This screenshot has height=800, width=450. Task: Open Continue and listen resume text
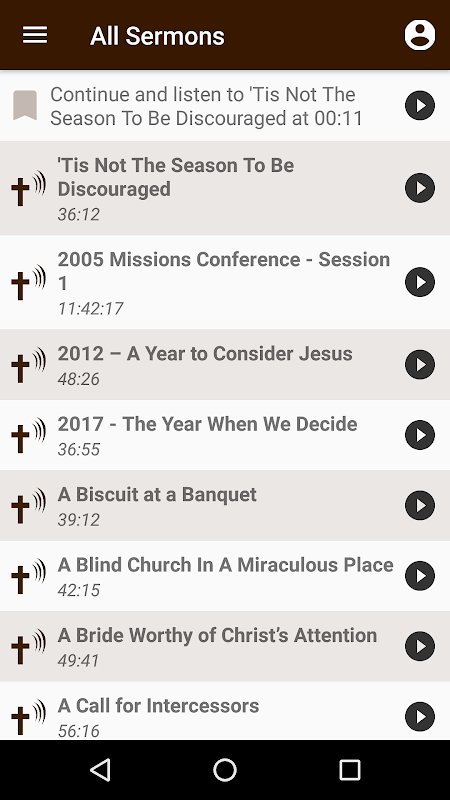207,106
